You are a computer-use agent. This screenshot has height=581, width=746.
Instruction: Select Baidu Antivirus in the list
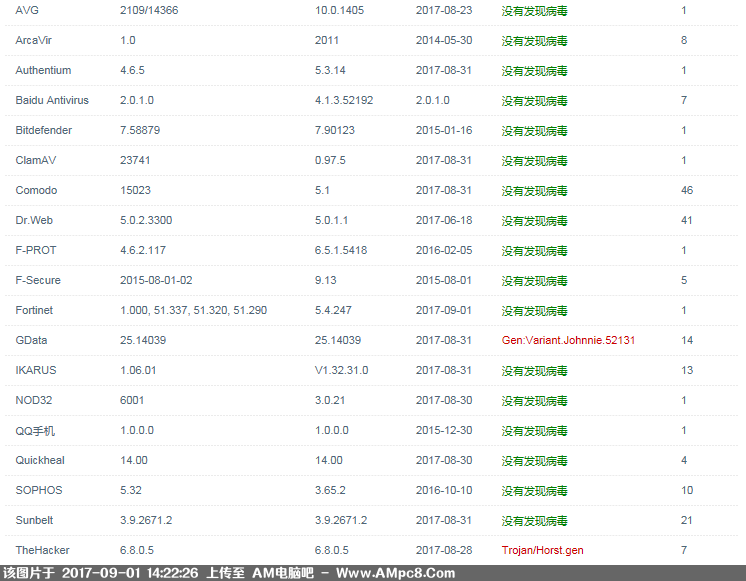click(52, 100)
